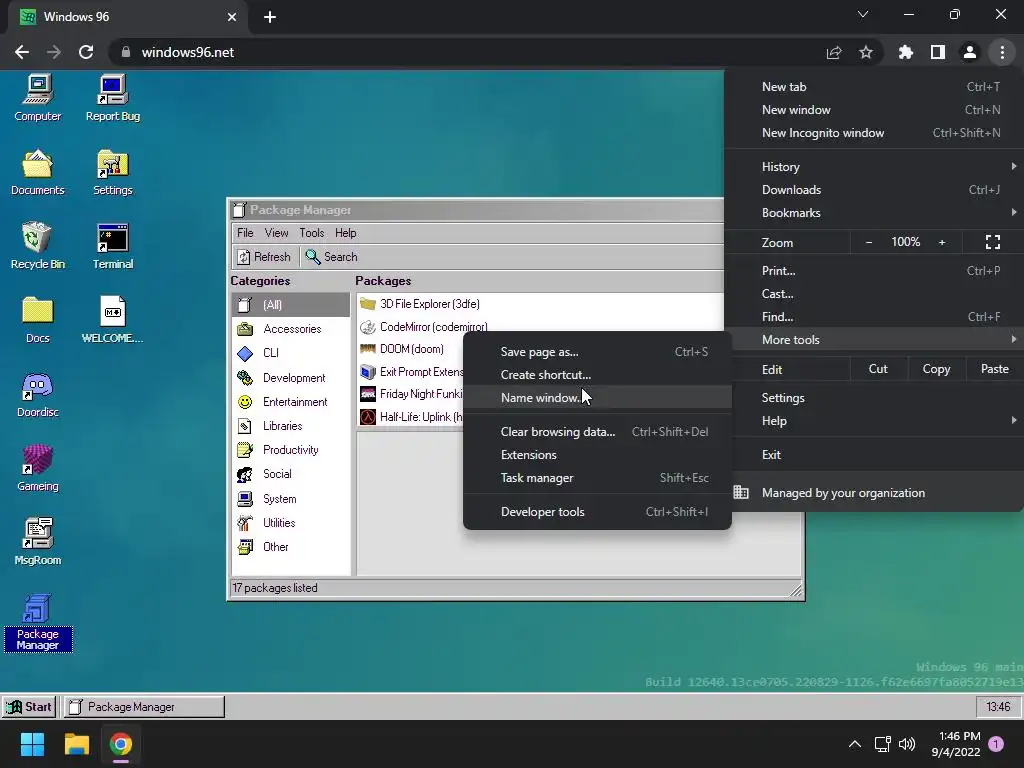The image size is (1024, 768).
Task: Open the Computer desktop icon
Action: (x=37, y=98)
